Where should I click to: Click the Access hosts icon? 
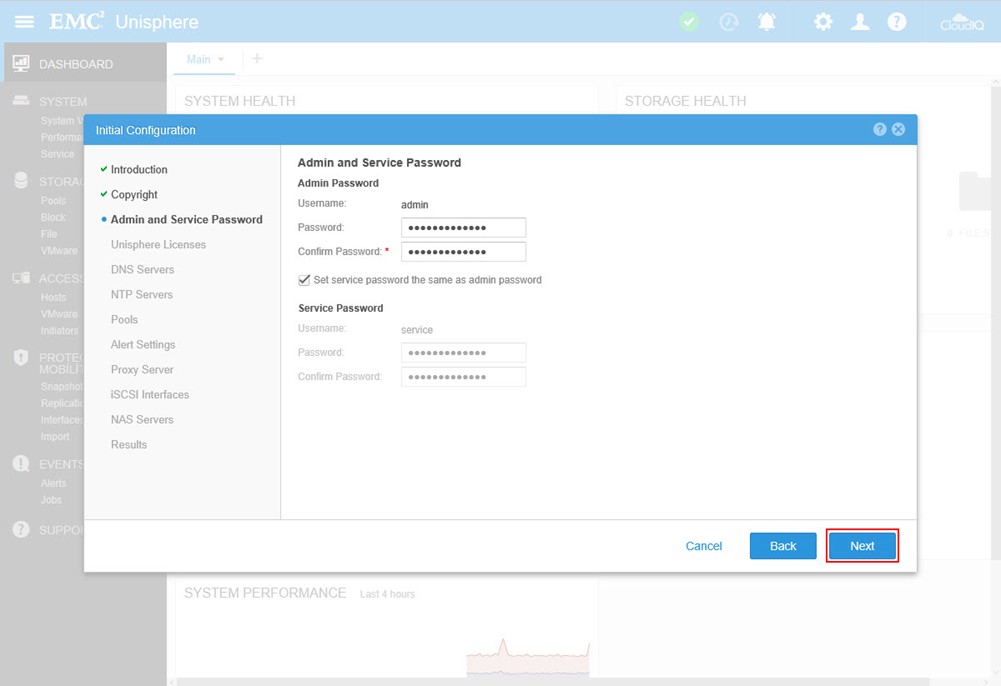coord(21,278)
